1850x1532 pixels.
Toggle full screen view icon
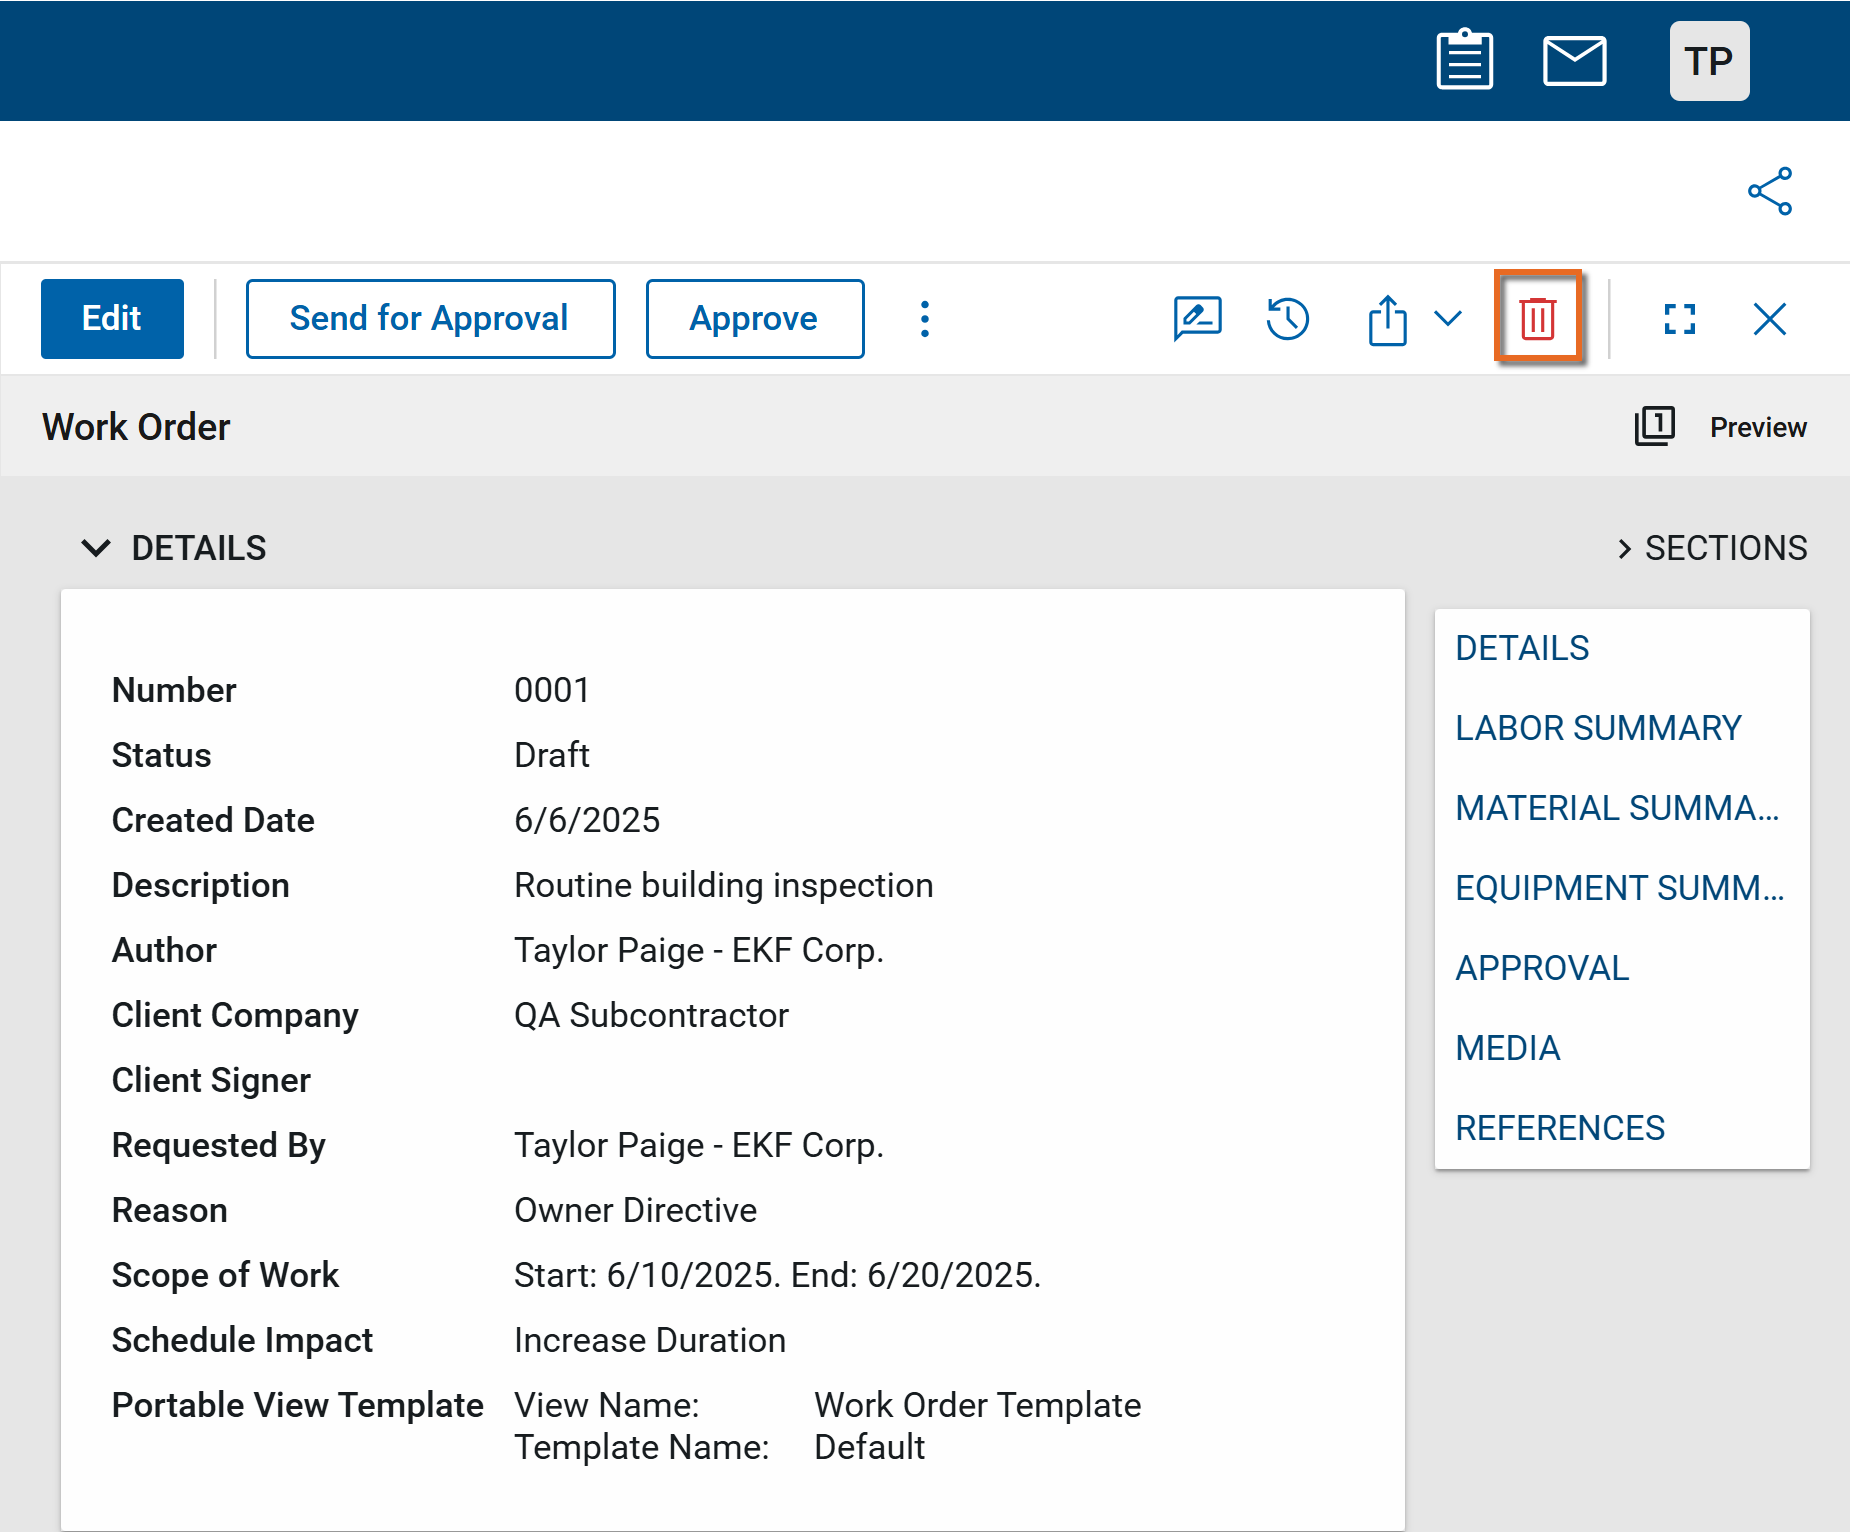click(1679, 319)
